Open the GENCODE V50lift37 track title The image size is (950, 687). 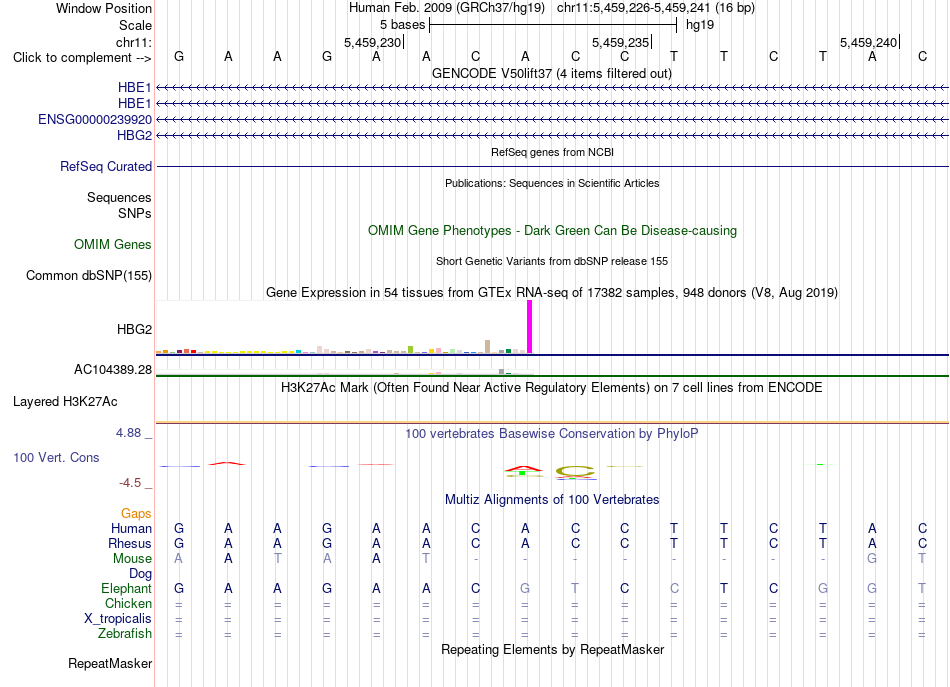click(x=552, y=73)
